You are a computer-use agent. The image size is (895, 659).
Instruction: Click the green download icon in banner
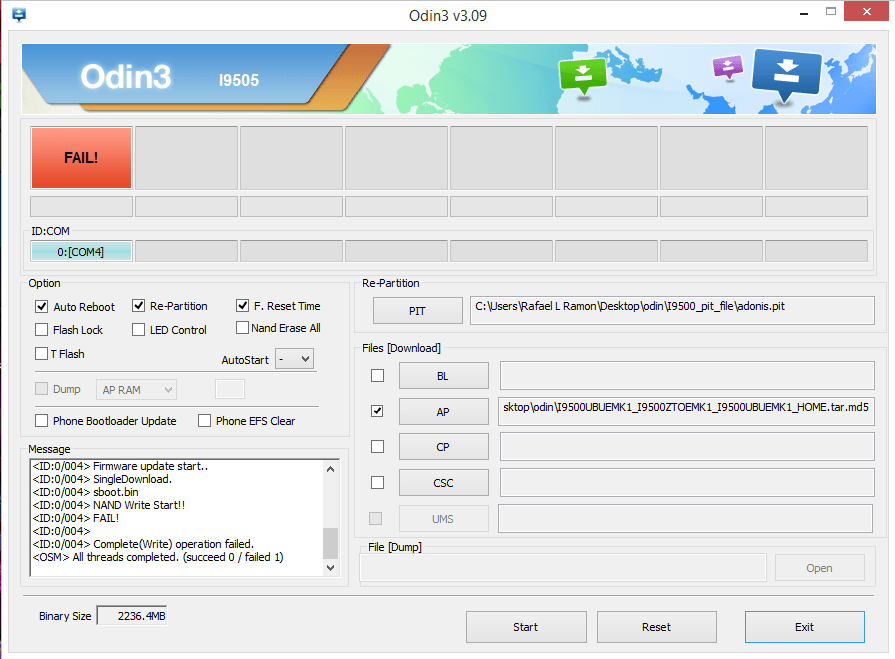(x=583, y=77)
